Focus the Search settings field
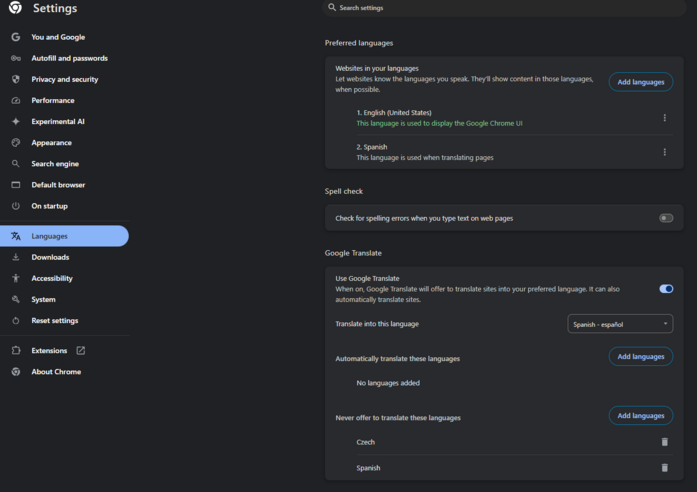The image size is (697, 492). click(x=504, y=8)
